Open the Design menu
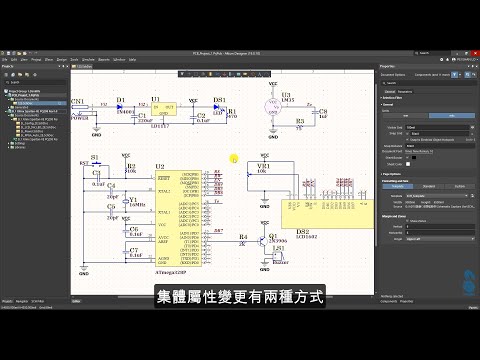The width and height of the screenshot is (480, 360). [62, 59]
